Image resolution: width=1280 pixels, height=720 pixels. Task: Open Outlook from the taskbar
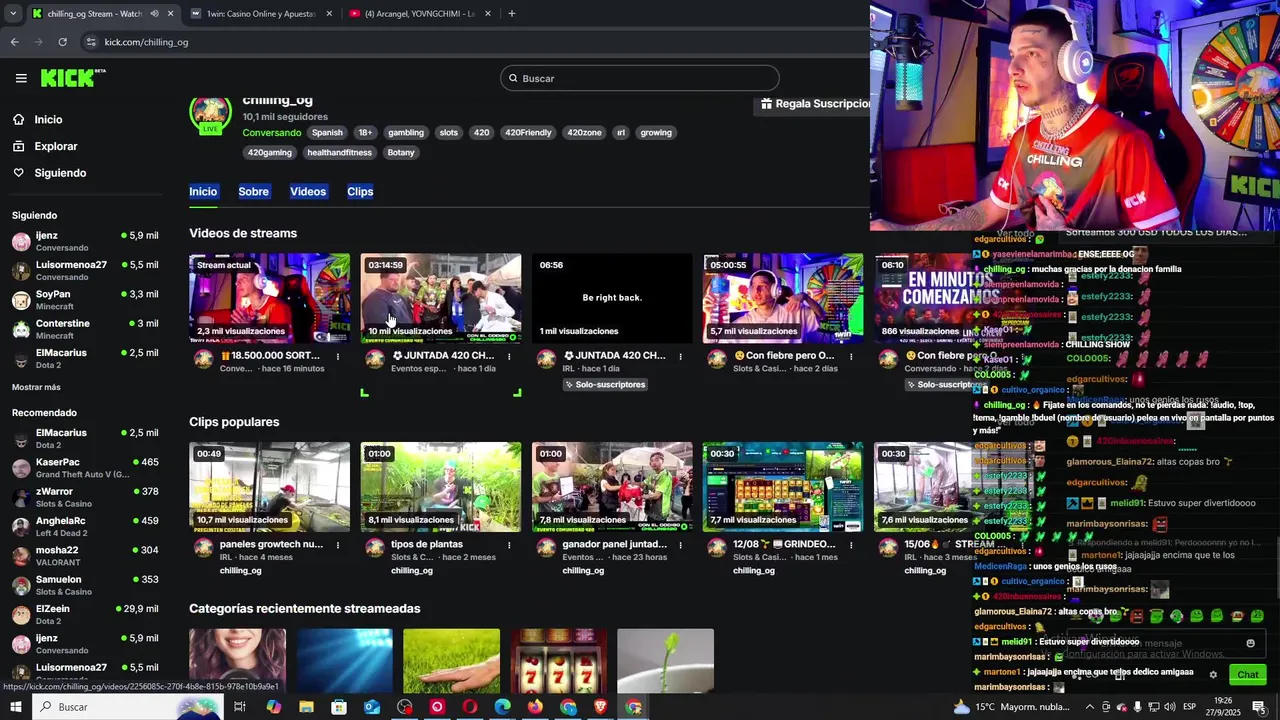[x=372, y=707]
